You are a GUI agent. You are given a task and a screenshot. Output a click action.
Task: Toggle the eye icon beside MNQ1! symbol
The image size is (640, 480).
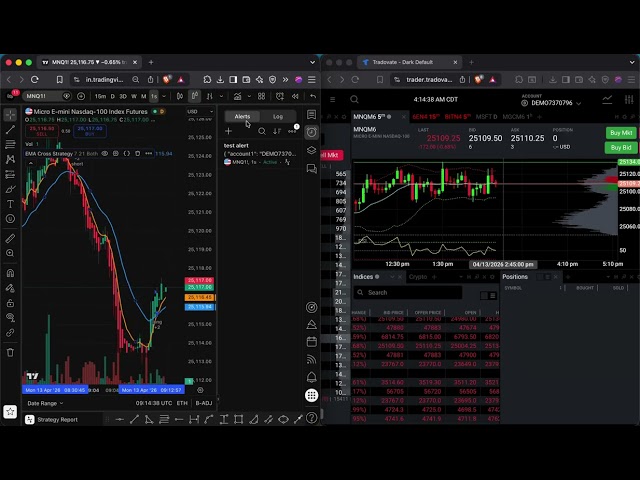66,96
